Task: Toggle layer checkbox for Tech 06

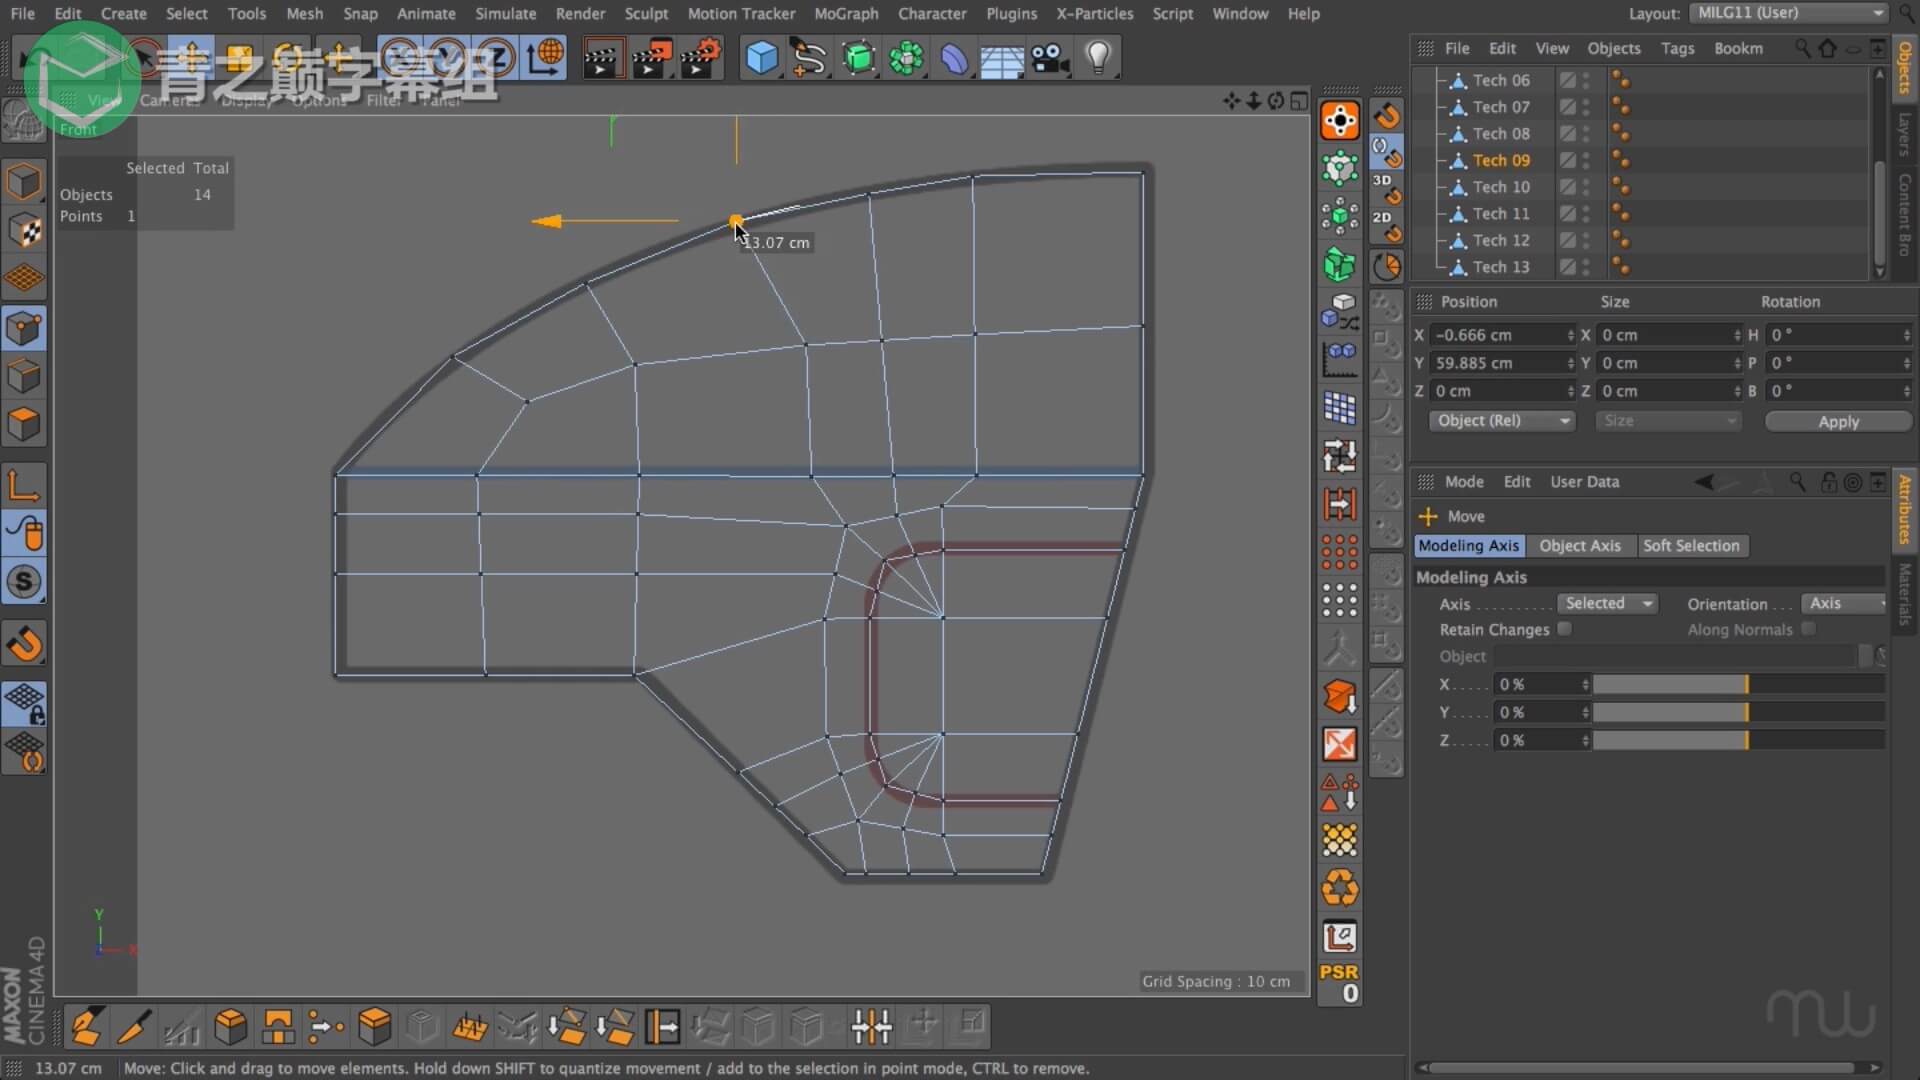Action: [1567, 80]
